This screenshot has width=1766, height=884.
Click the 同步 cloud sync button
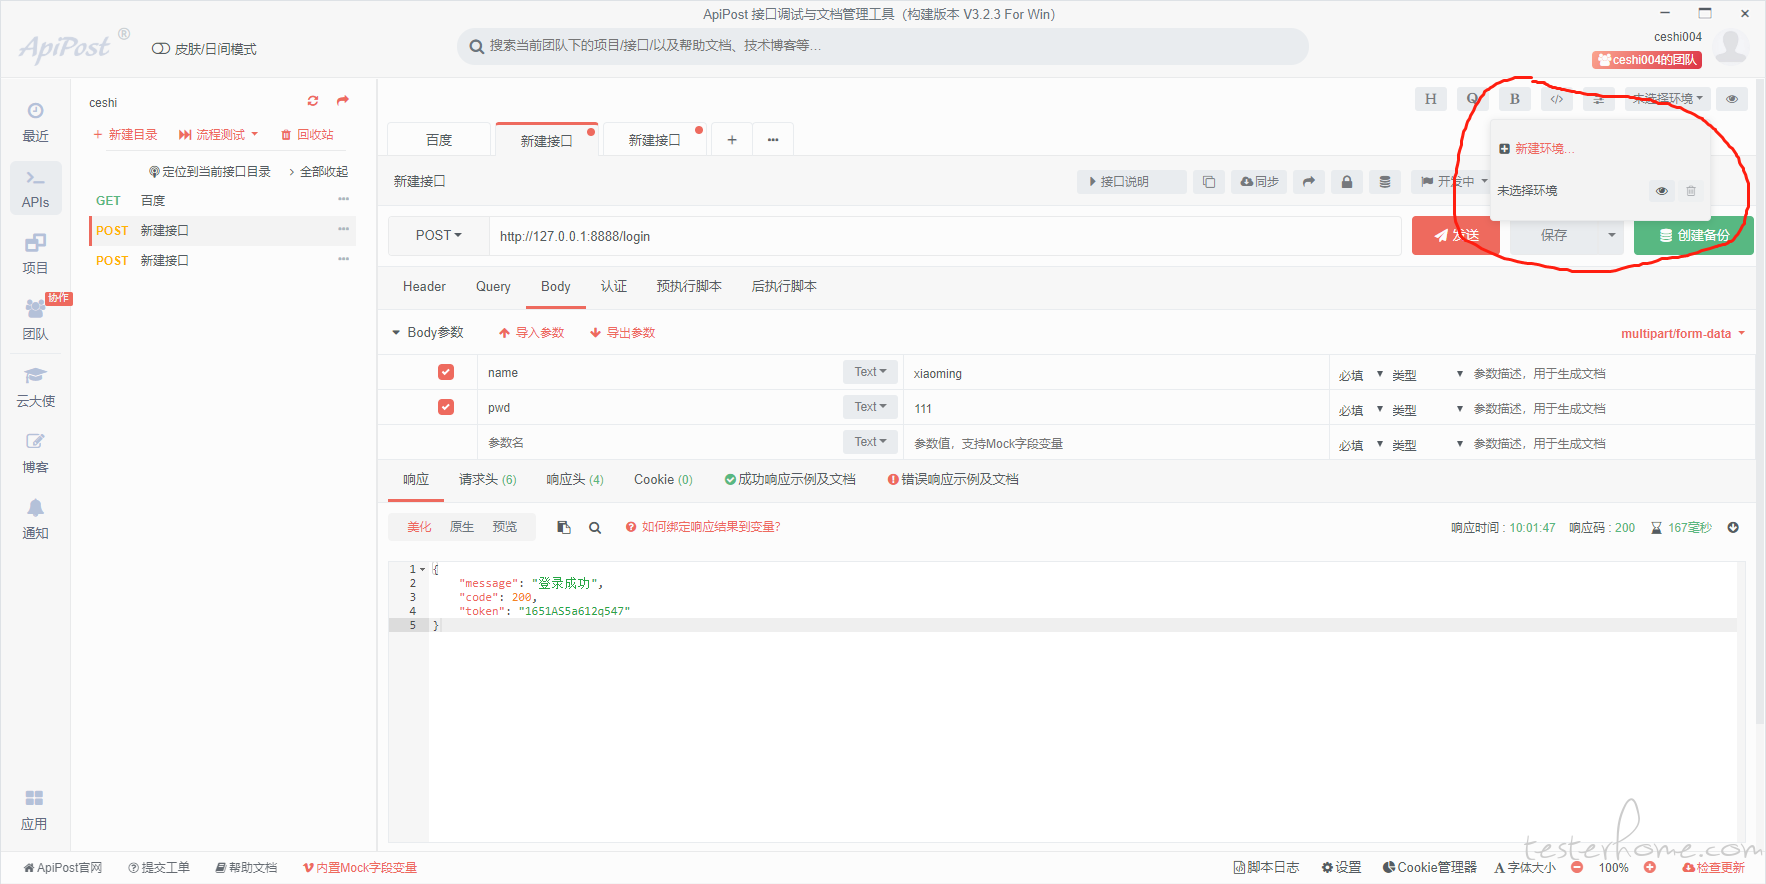tap(1259, 182)
